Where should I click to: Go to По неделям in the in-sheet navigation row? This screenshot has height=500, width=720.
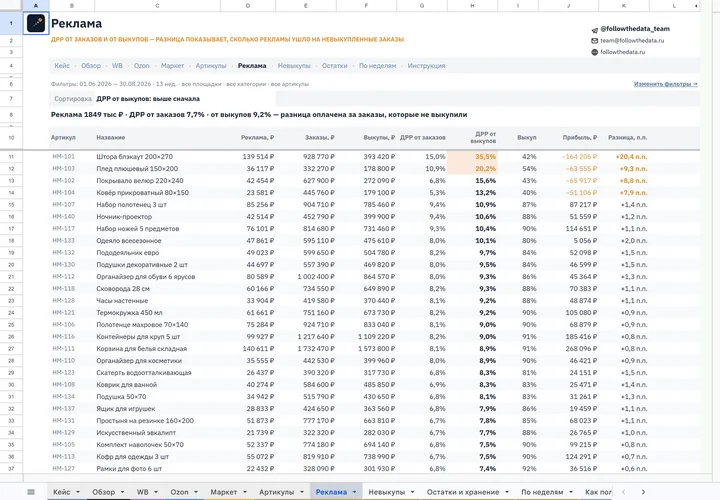(377, 66)
